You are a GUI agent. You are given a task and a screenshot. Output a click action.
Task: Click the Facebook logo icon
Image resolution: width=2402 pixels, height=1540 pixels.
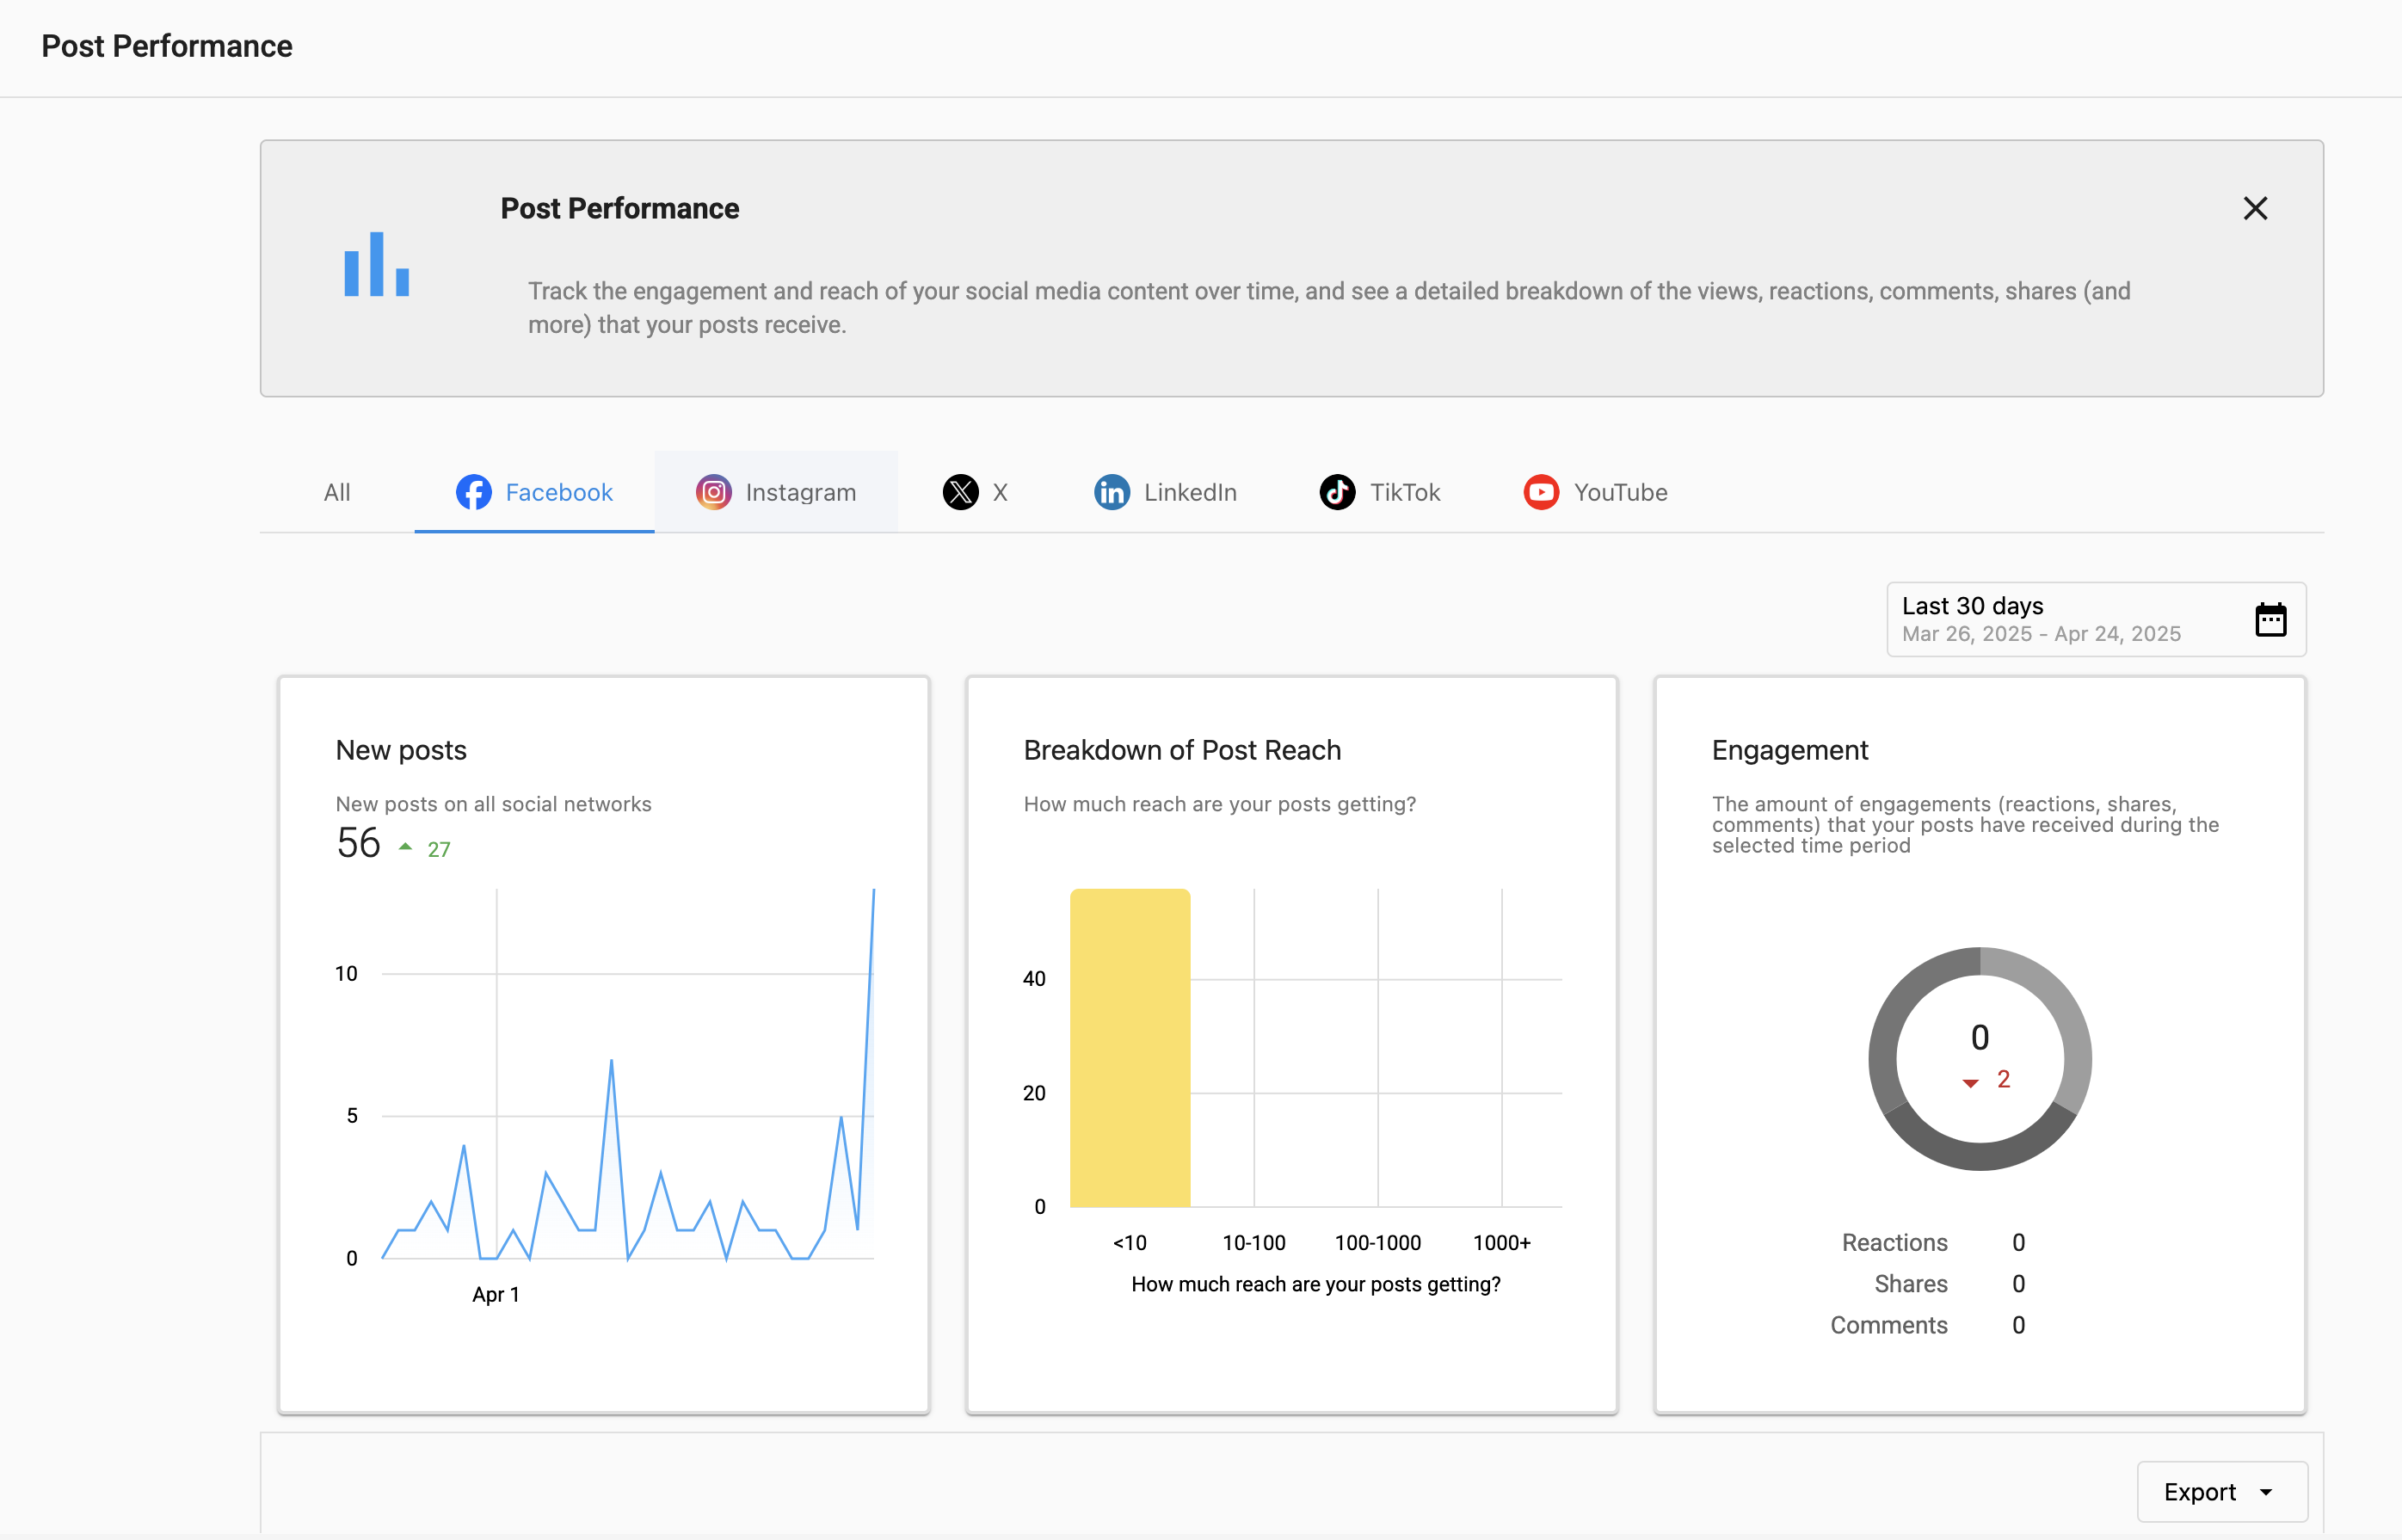click(473, 492)
